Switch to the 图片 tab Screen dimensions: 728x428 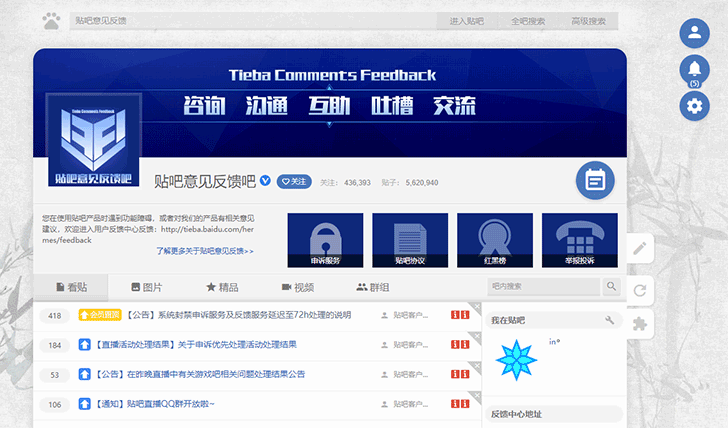[x=146, y=287]
